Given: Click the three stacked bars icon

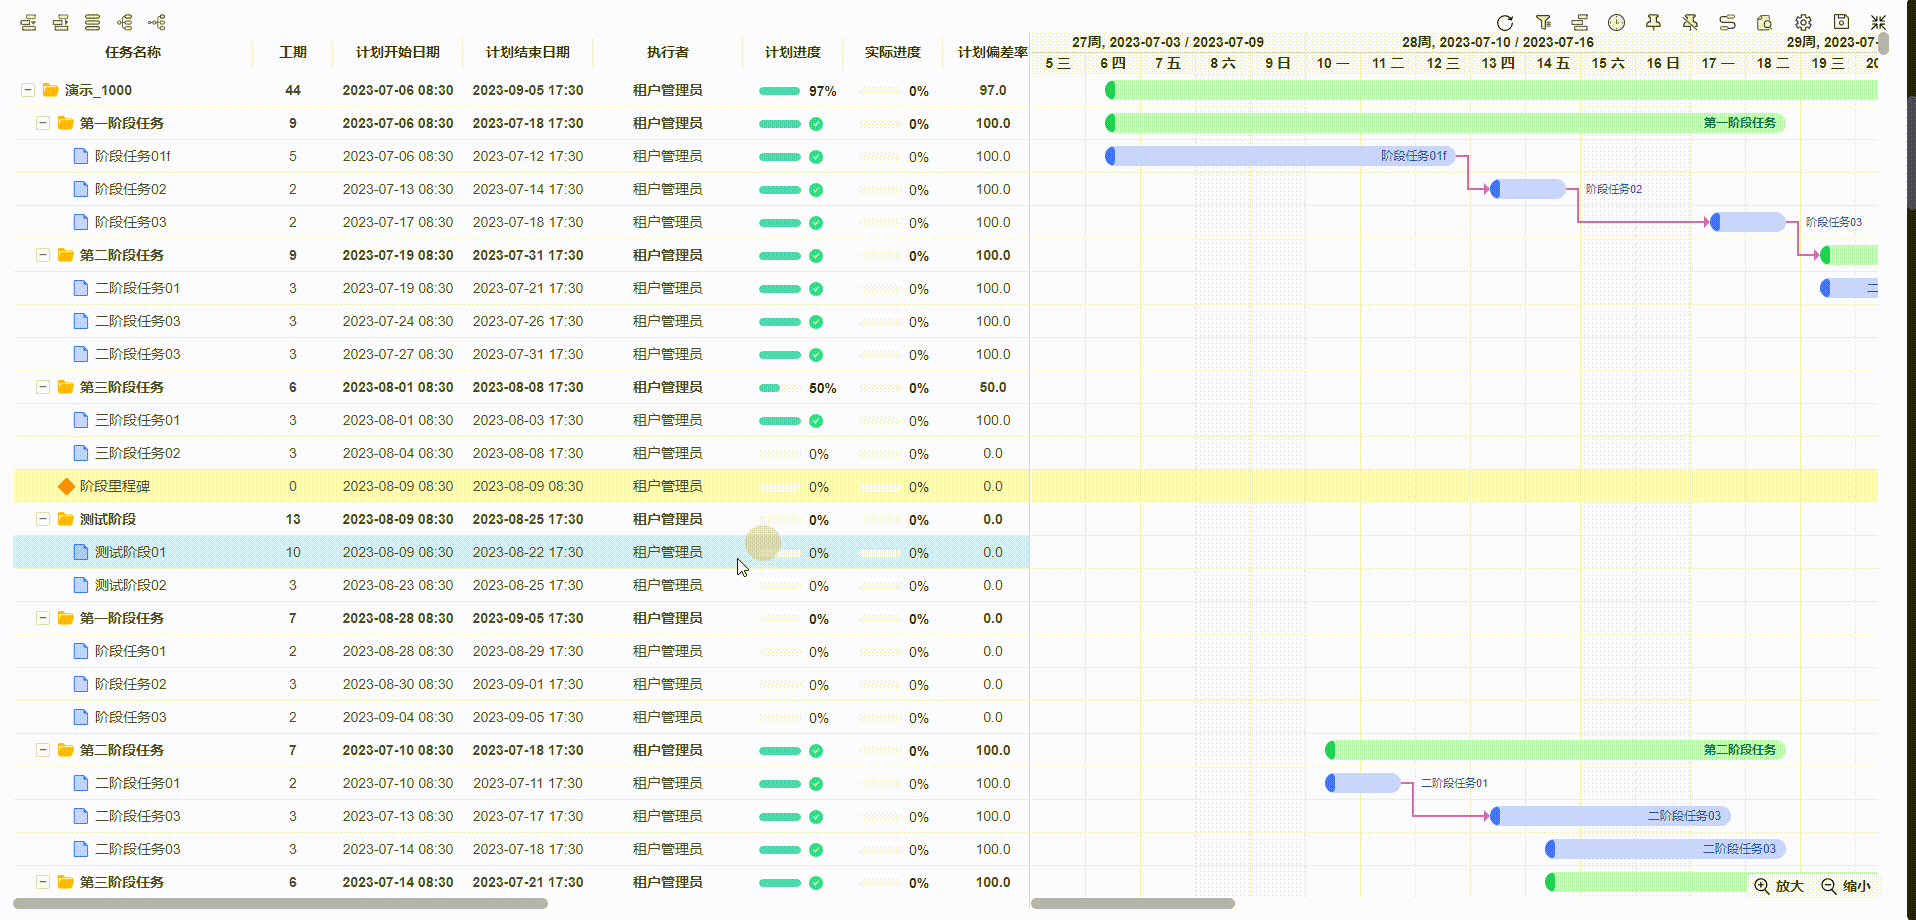Looking at the screenshot, I should [x=92, y=22].
